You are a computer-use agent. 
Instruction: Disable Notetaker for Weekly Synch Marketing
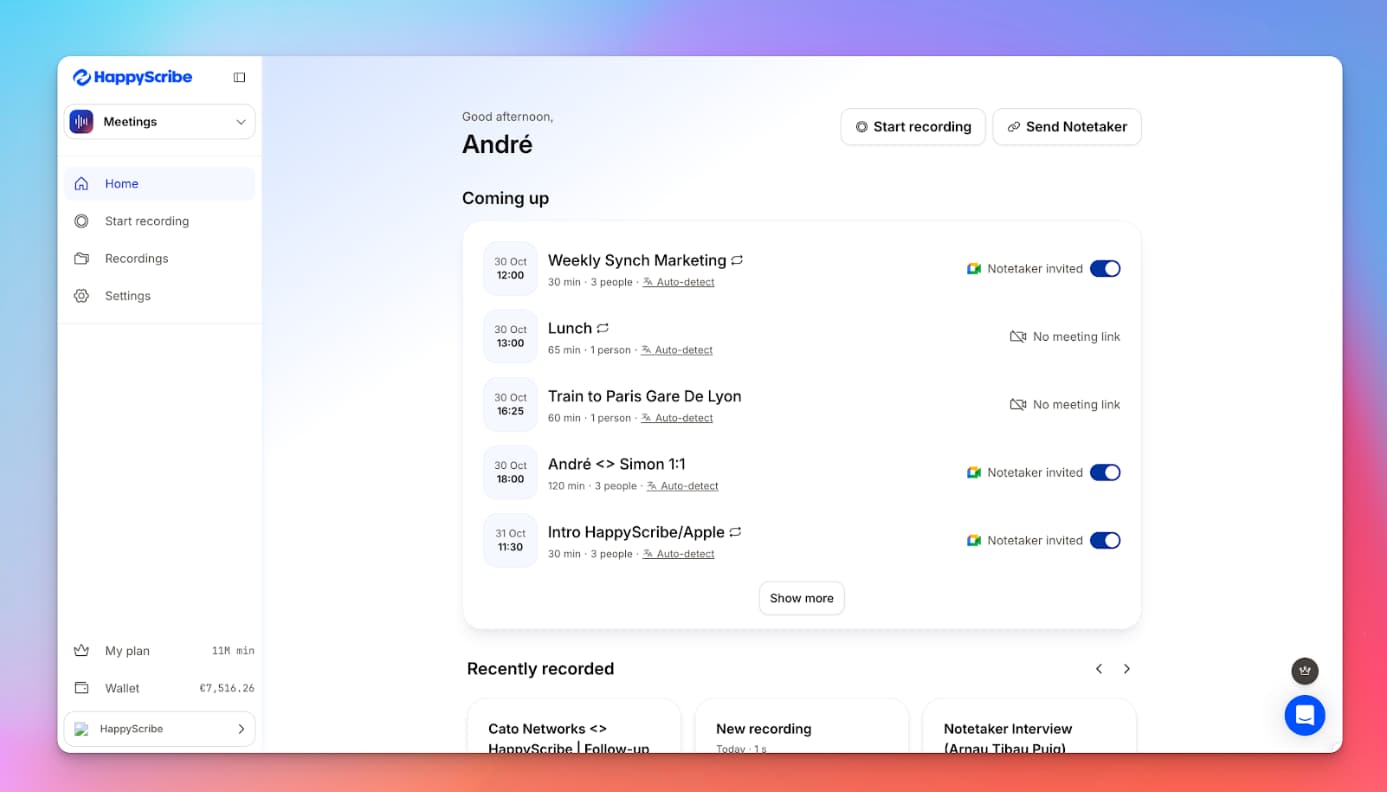(1104, 269)
